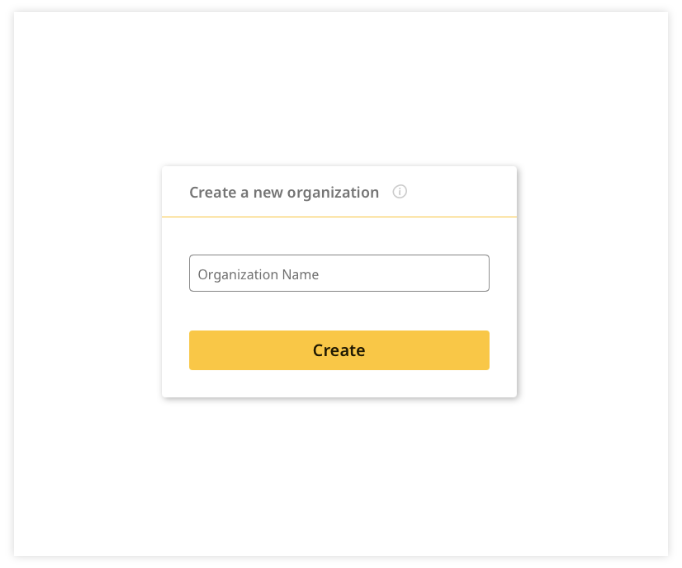Click the Create button
The image size is (682, 568).
pos(339,350)
